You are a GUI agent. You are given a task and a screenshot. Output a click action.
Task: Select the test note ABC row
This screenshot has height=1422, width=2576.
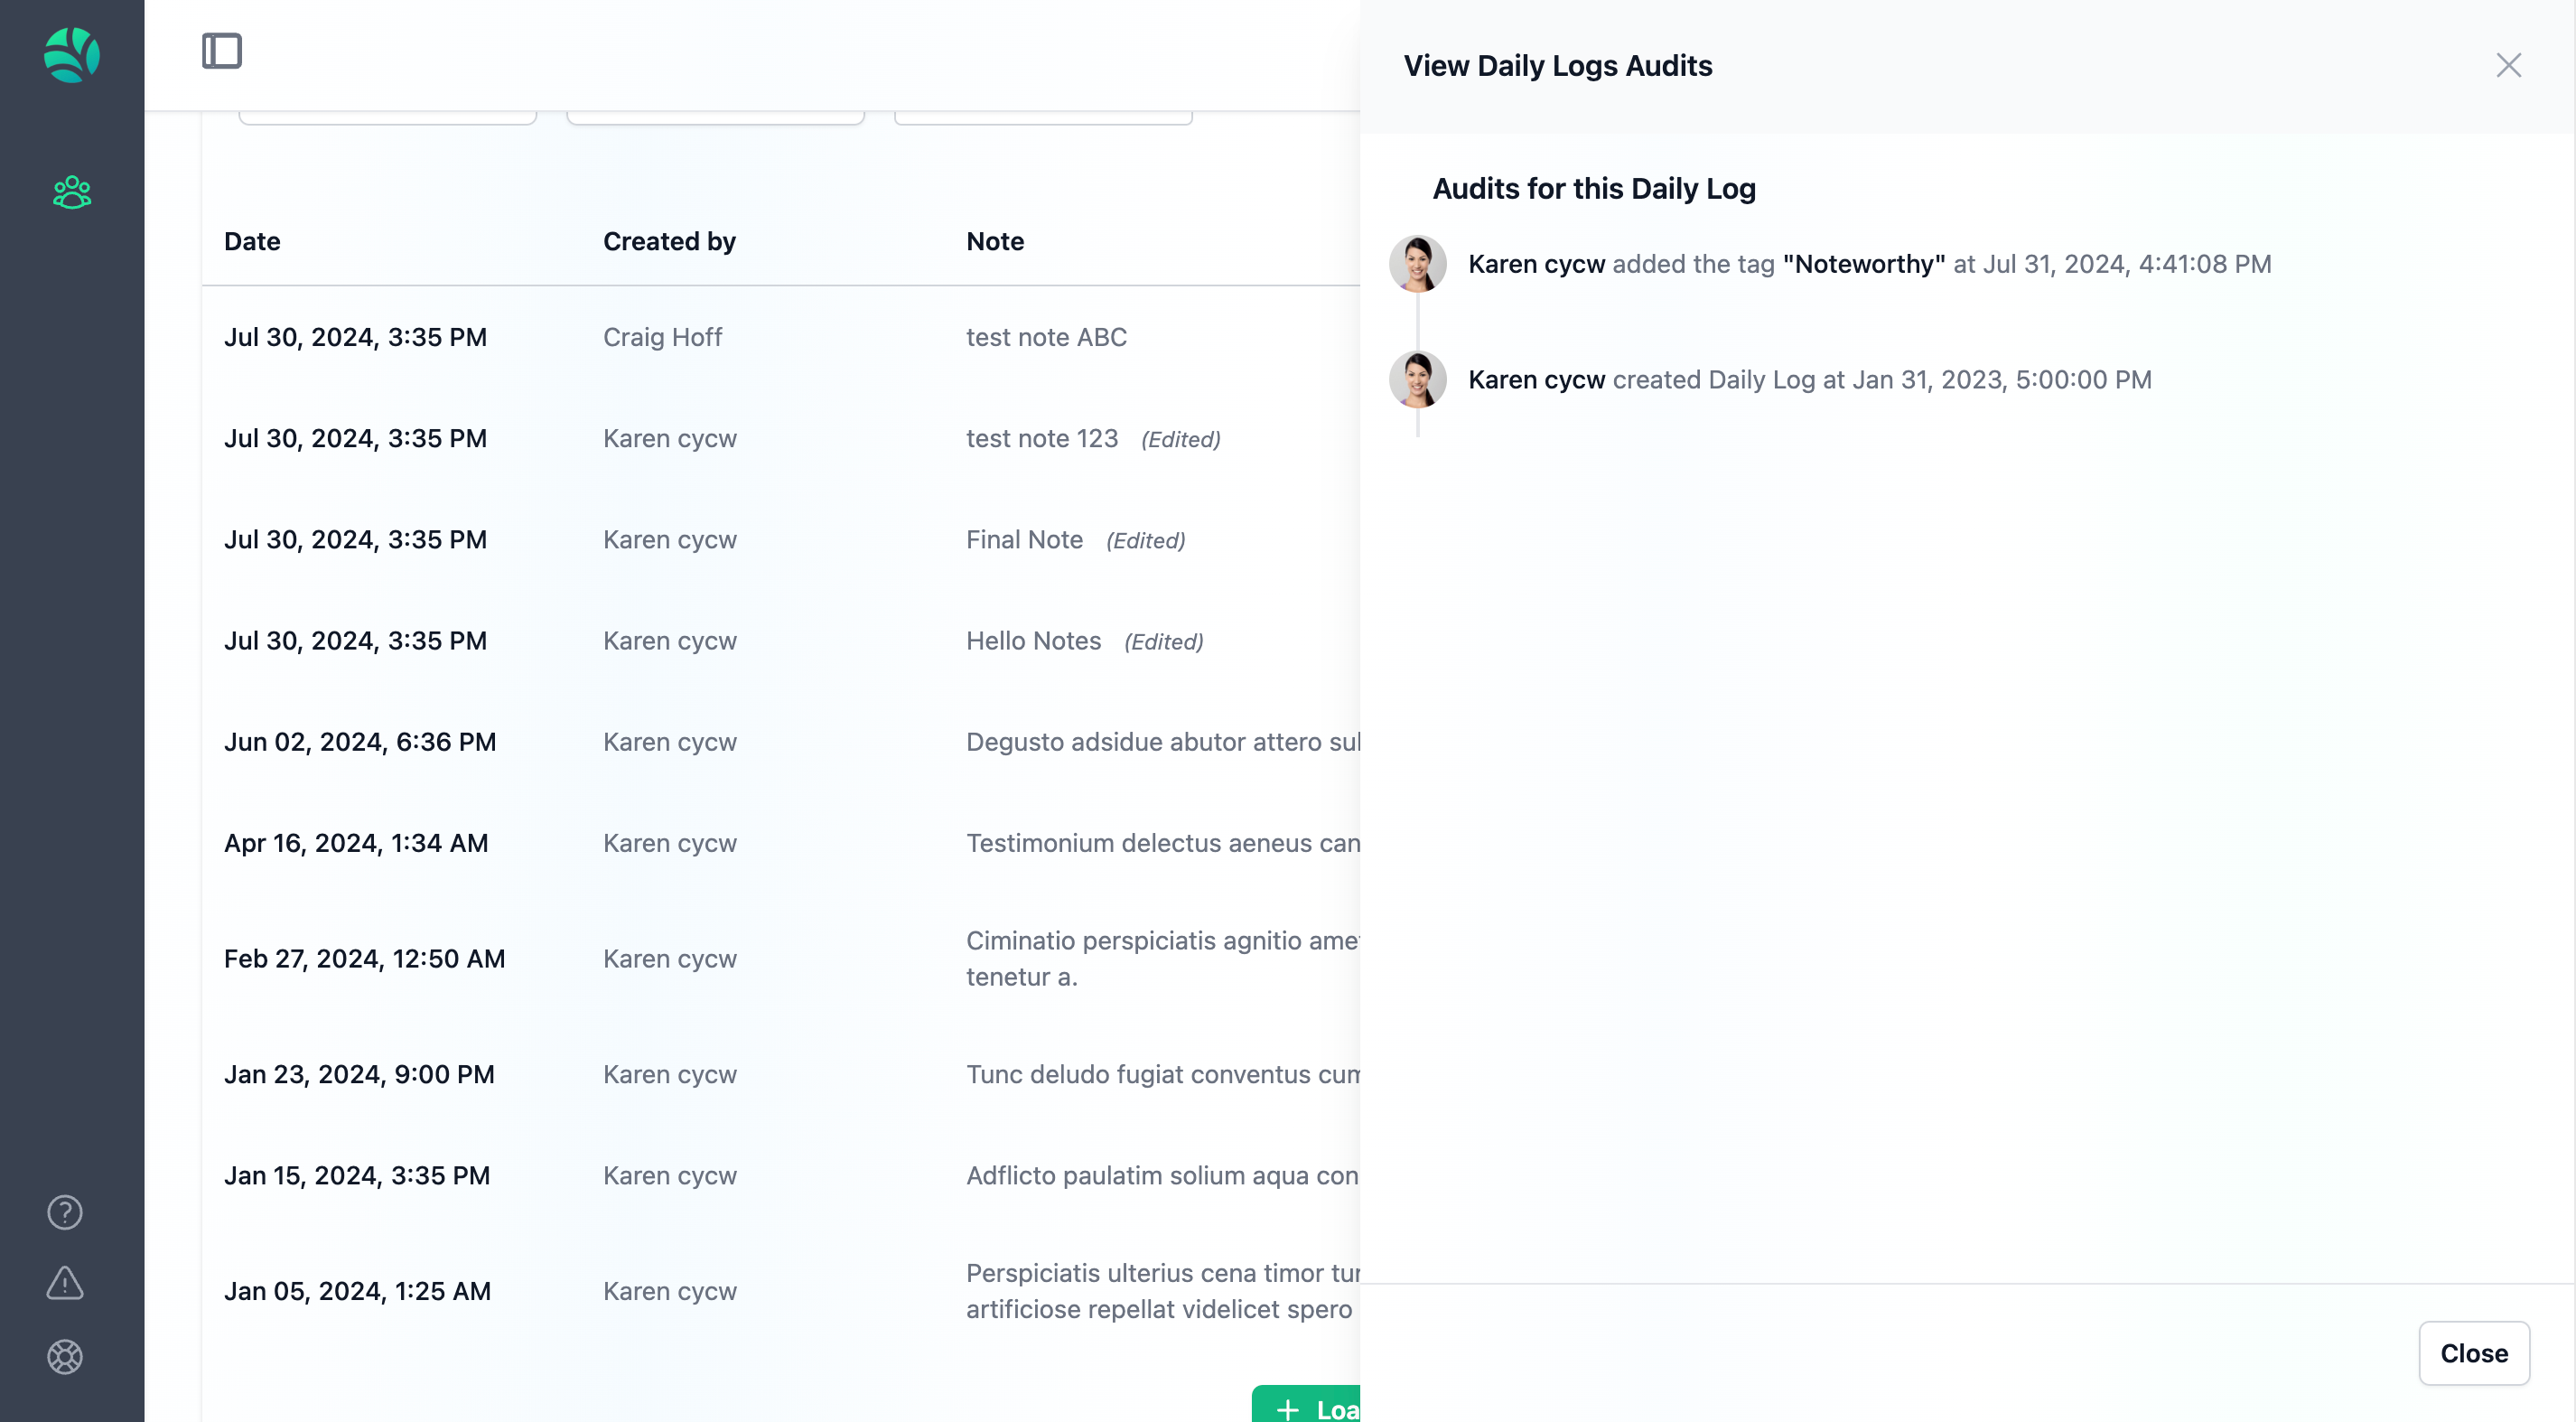[1046, 338]
